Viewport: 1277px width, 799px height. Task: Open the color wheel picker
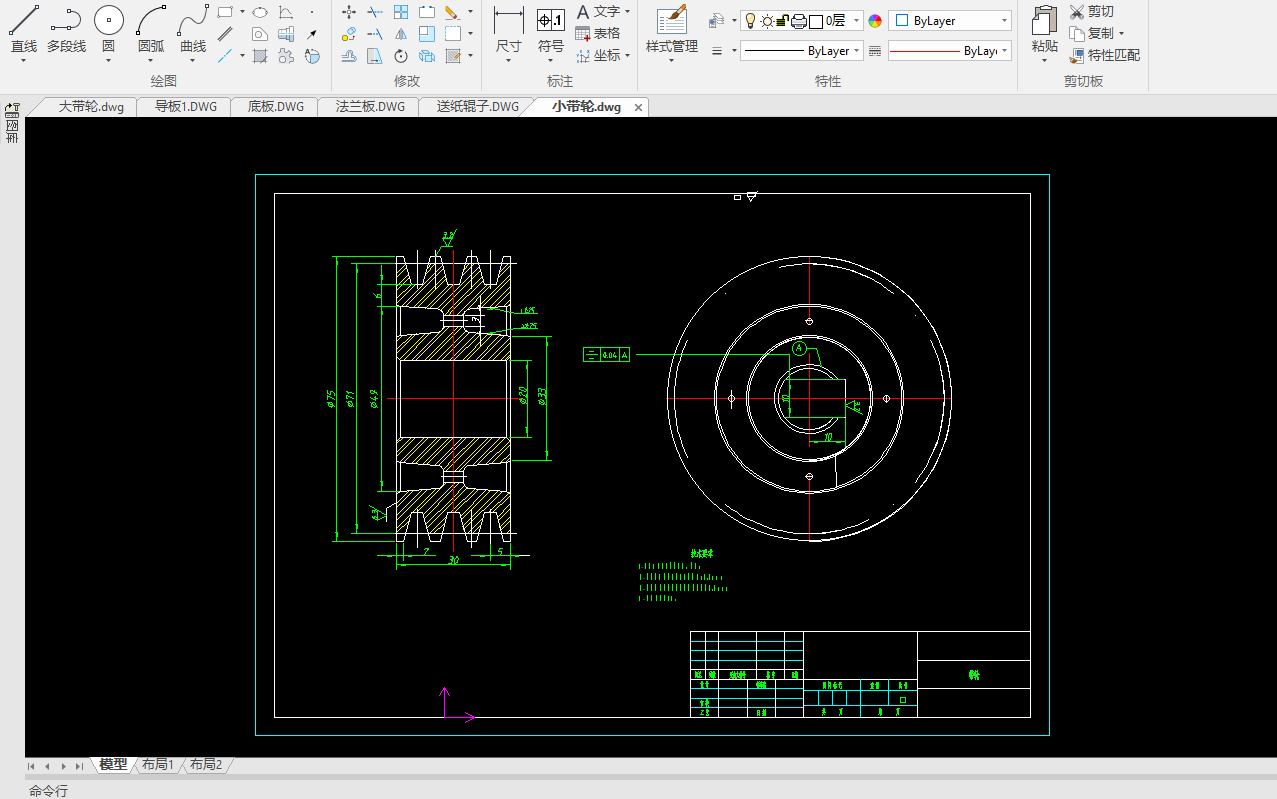[x=875, y=21]
